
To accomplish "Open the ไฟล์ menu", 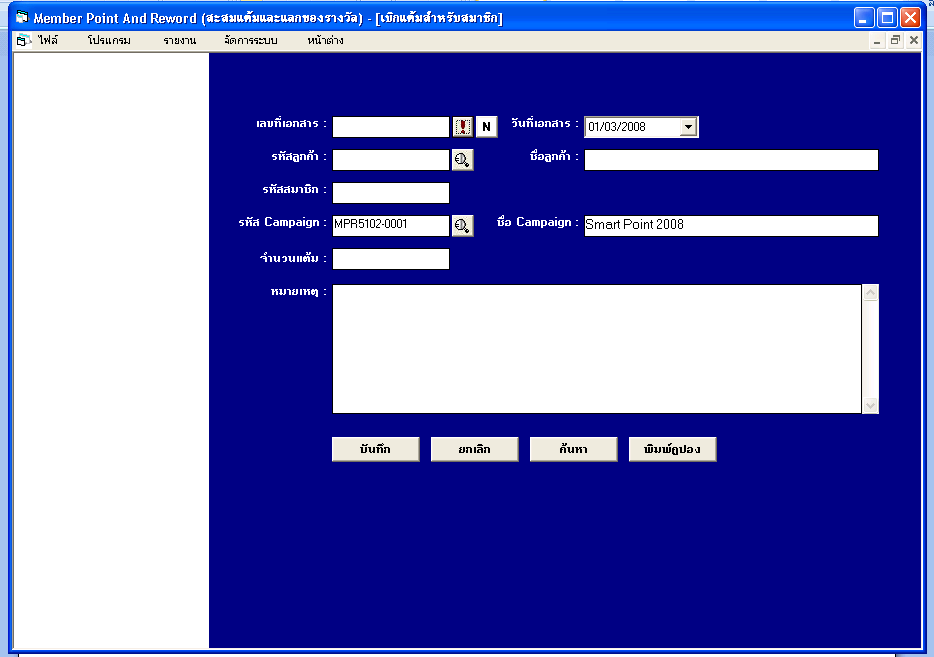I will point(48,41).
